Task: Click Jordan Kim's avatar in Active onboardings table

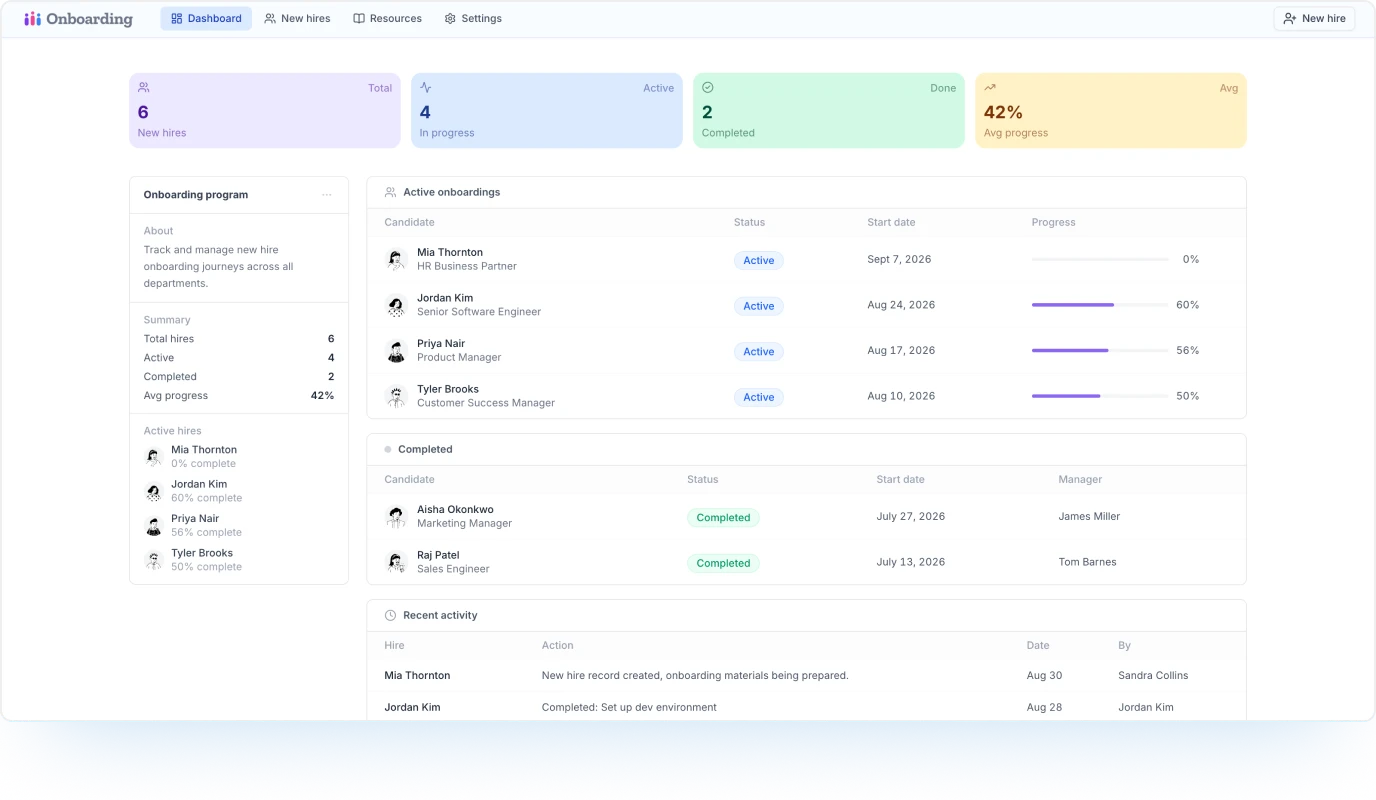Action: [x=396, y=305]
